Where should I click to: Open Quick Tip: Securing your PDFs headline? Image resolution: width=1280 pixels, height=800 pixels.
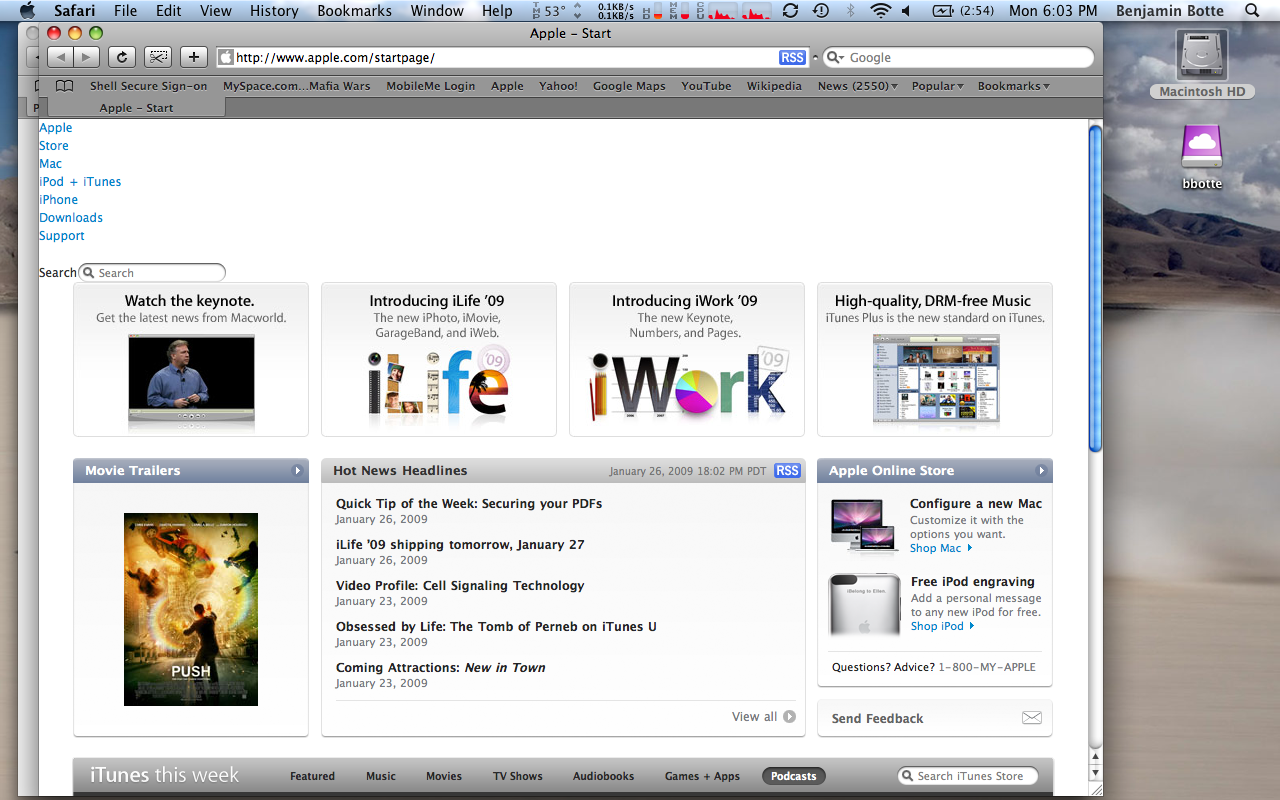[469, 504]
